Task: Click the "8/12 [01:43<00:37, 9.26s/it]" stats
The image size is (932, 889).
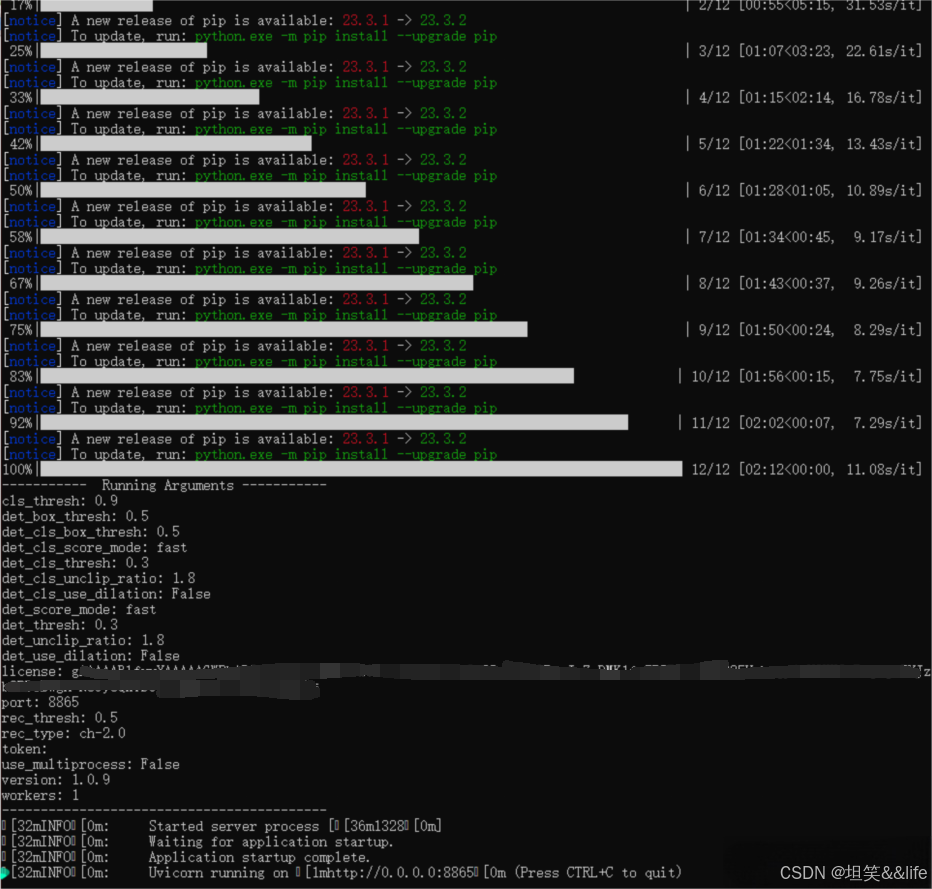Action: point(810,283)
